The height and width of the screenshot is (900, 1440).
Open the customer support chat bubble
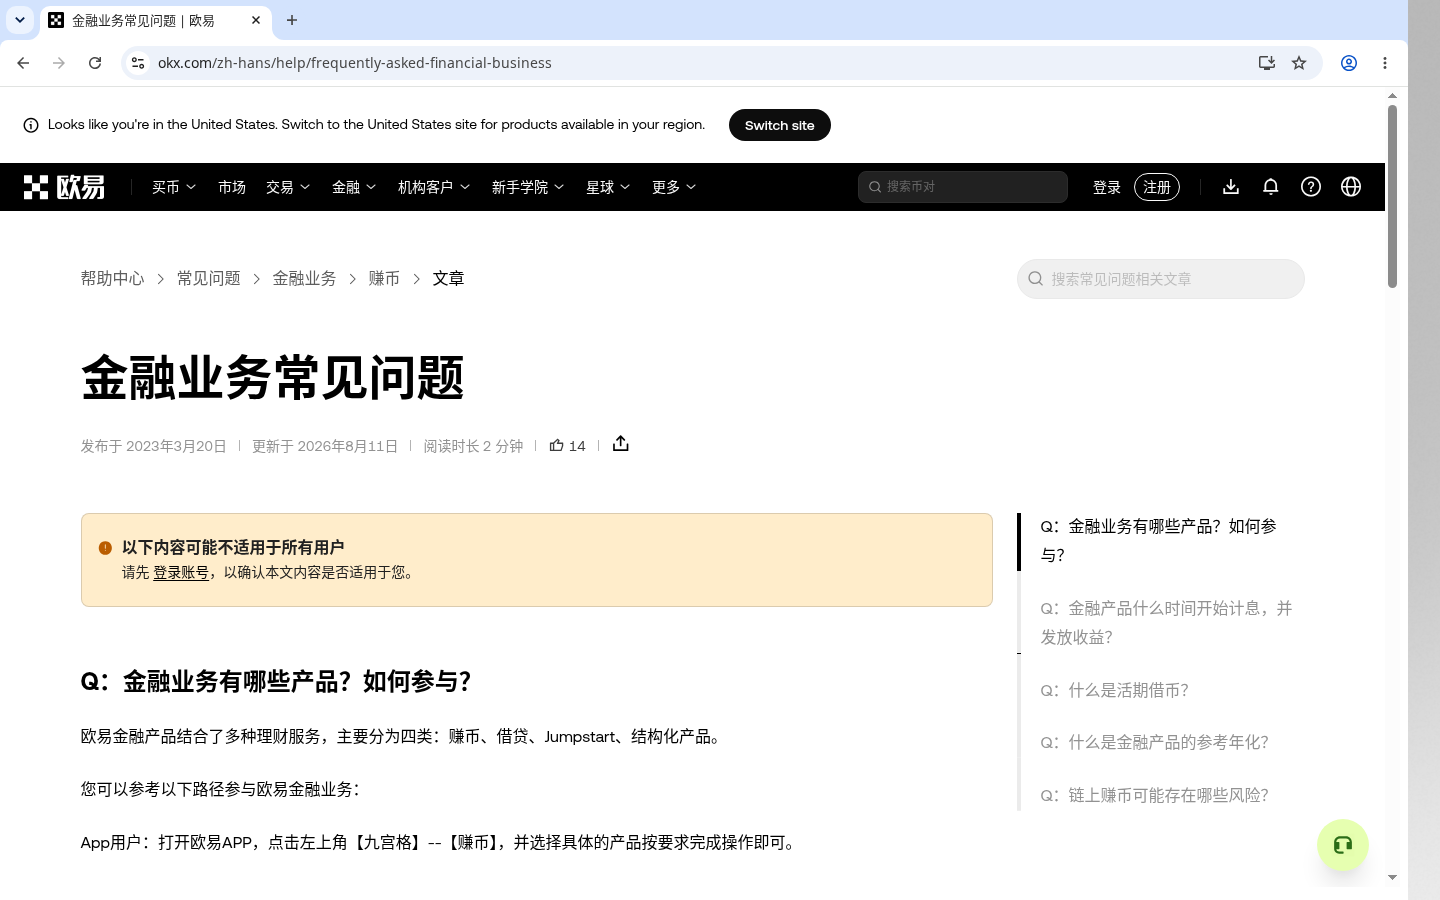coord(1343,845)
